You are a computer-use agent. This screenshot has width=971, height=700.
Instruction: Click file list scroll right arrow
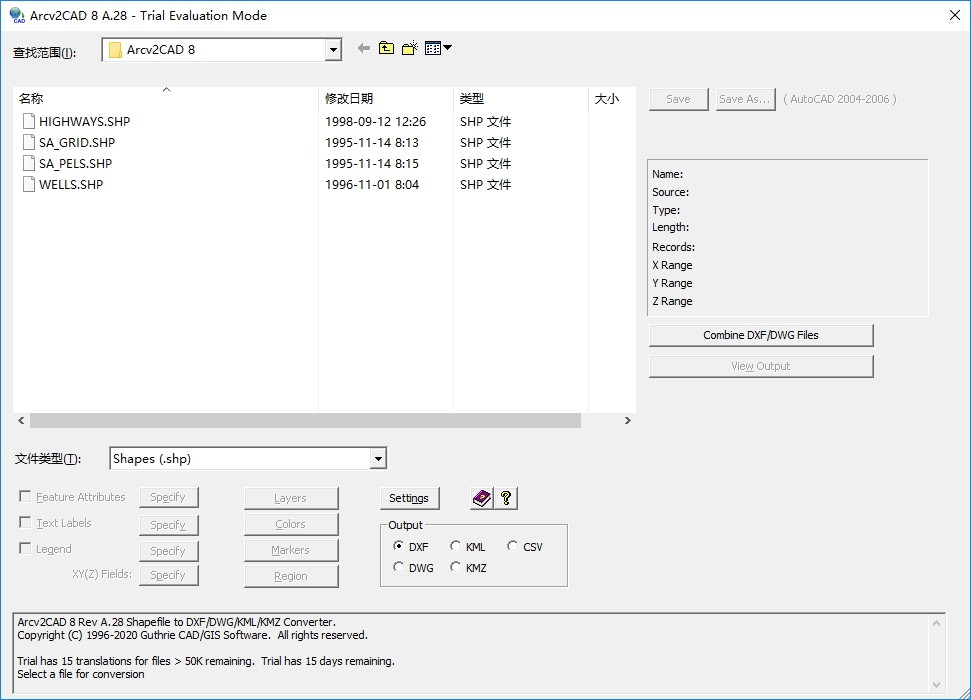[627, 421]
